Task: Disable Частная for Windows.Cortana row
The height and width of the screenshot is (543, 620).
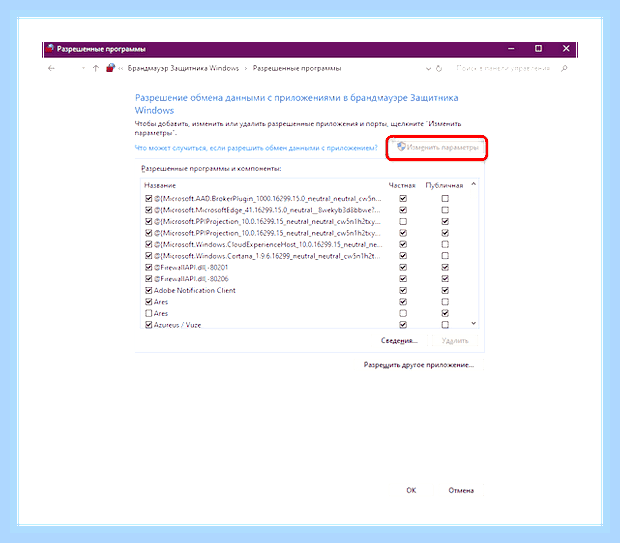Action: [403, 255]
